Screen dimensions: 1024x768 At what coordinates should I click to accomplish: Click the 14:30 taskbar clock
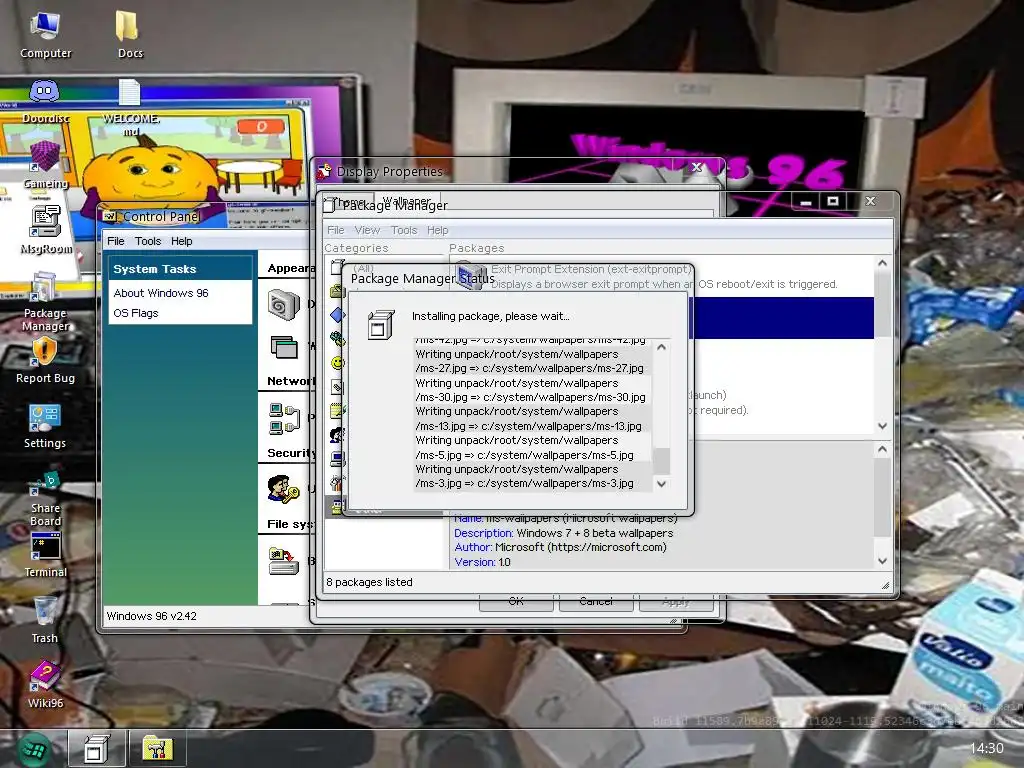[986, 748]
